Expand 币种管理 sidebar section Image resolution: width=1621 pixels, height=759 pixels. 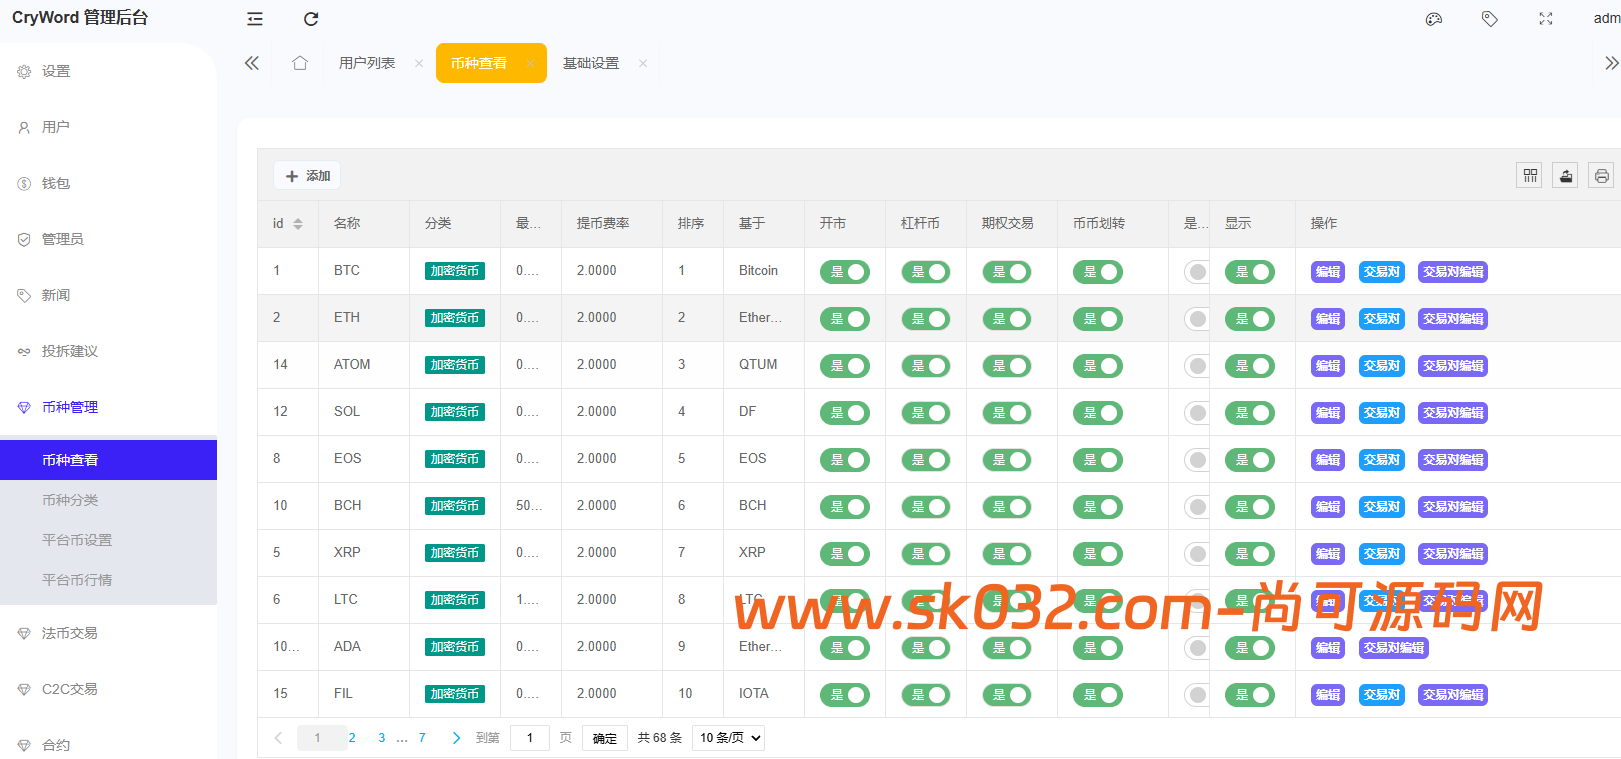coord(70,407)
